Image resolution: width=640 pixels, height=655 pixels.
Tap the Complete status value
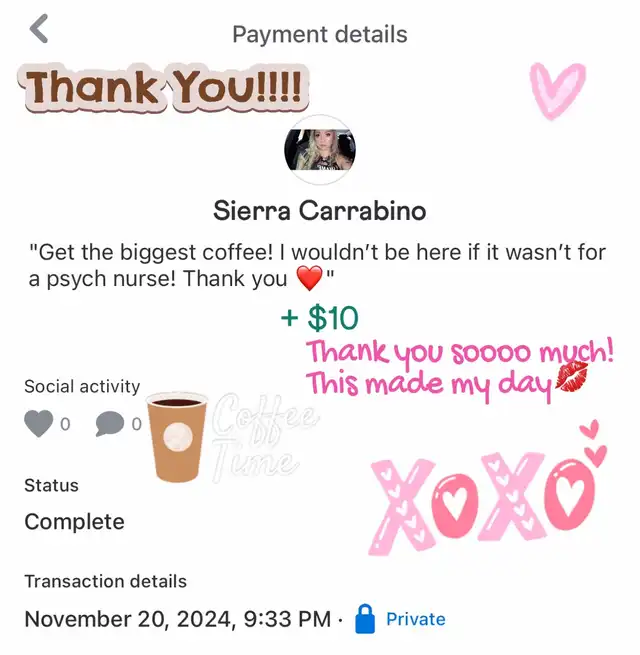(x=74, y=522)
